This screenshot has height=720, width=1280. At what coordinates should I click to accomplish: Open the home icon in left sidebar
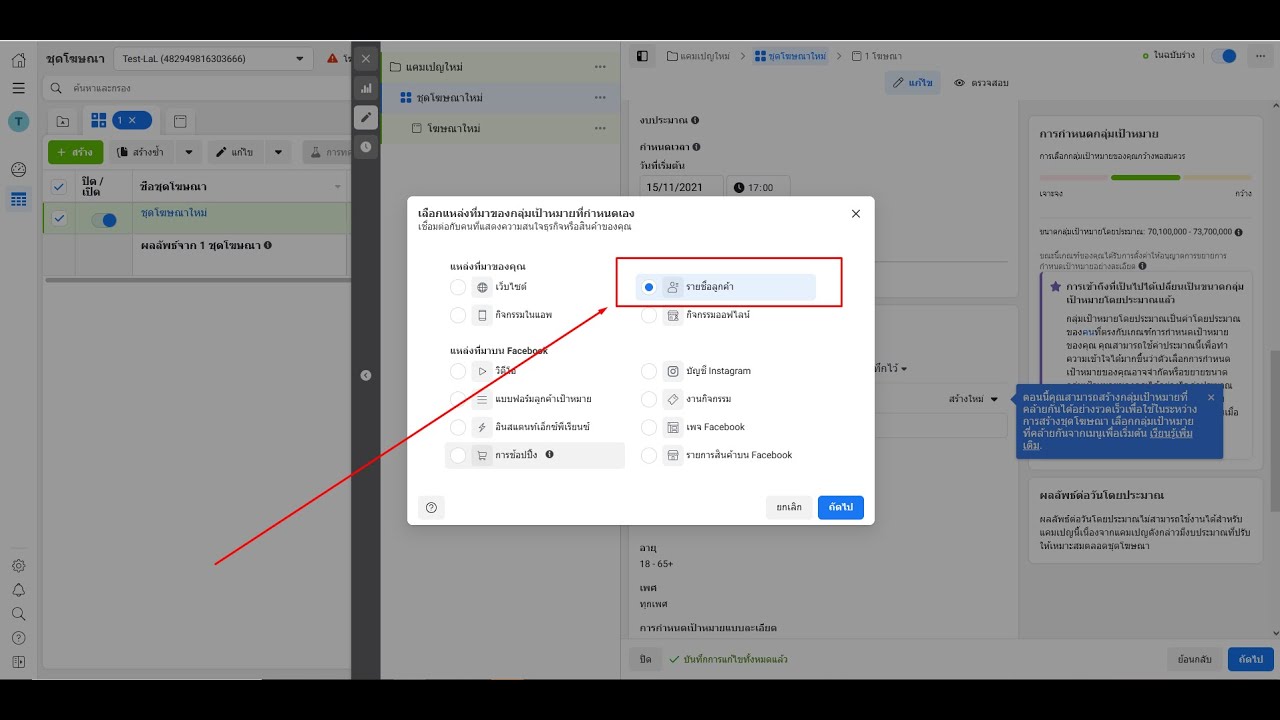click(x=18, y=60)
